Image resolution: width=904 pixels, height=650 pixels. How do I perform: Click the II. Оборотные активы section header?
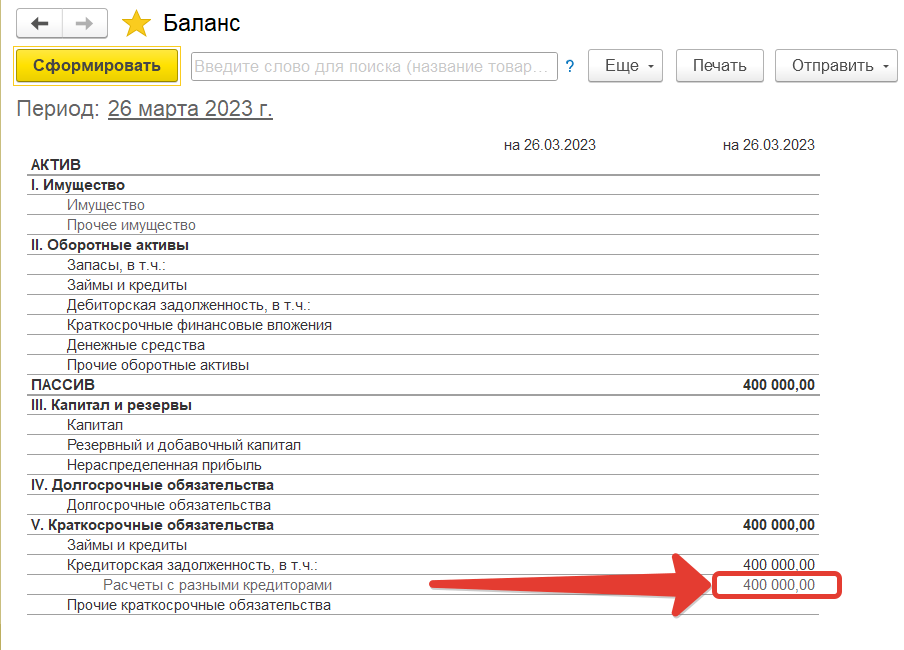click(x=110, y=245)
